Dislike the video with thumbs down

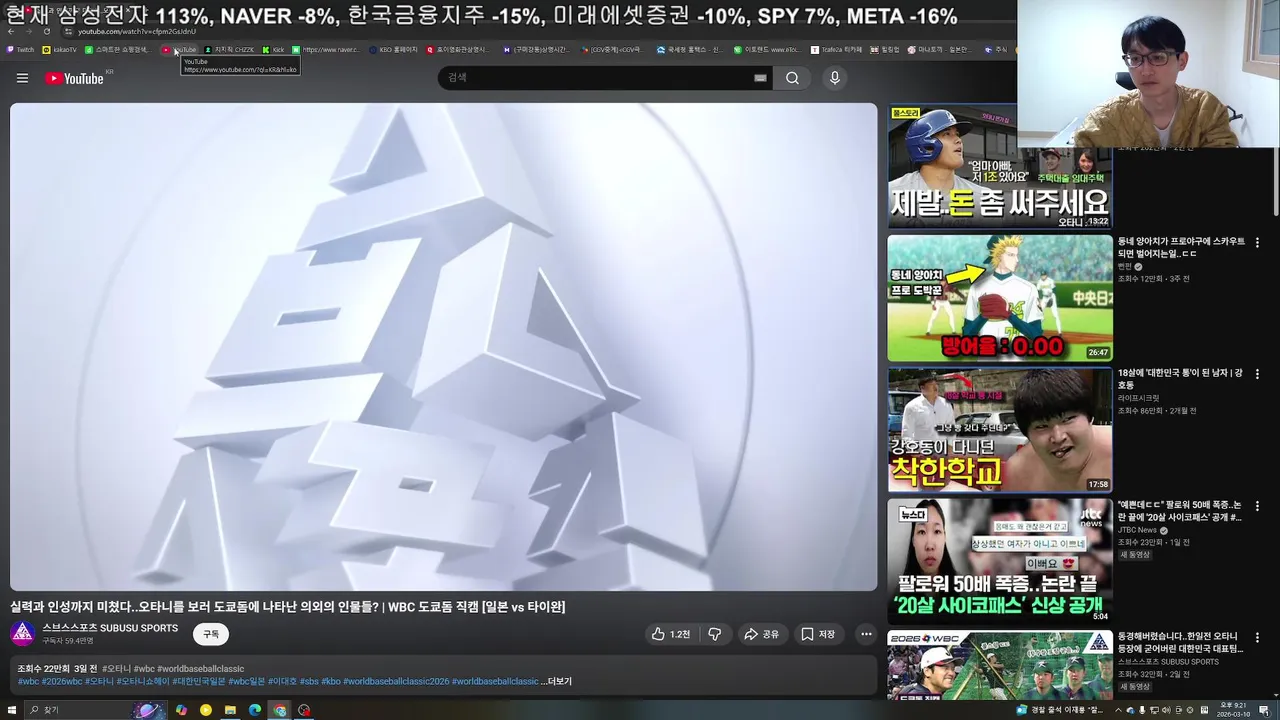[x=715, y=634]
